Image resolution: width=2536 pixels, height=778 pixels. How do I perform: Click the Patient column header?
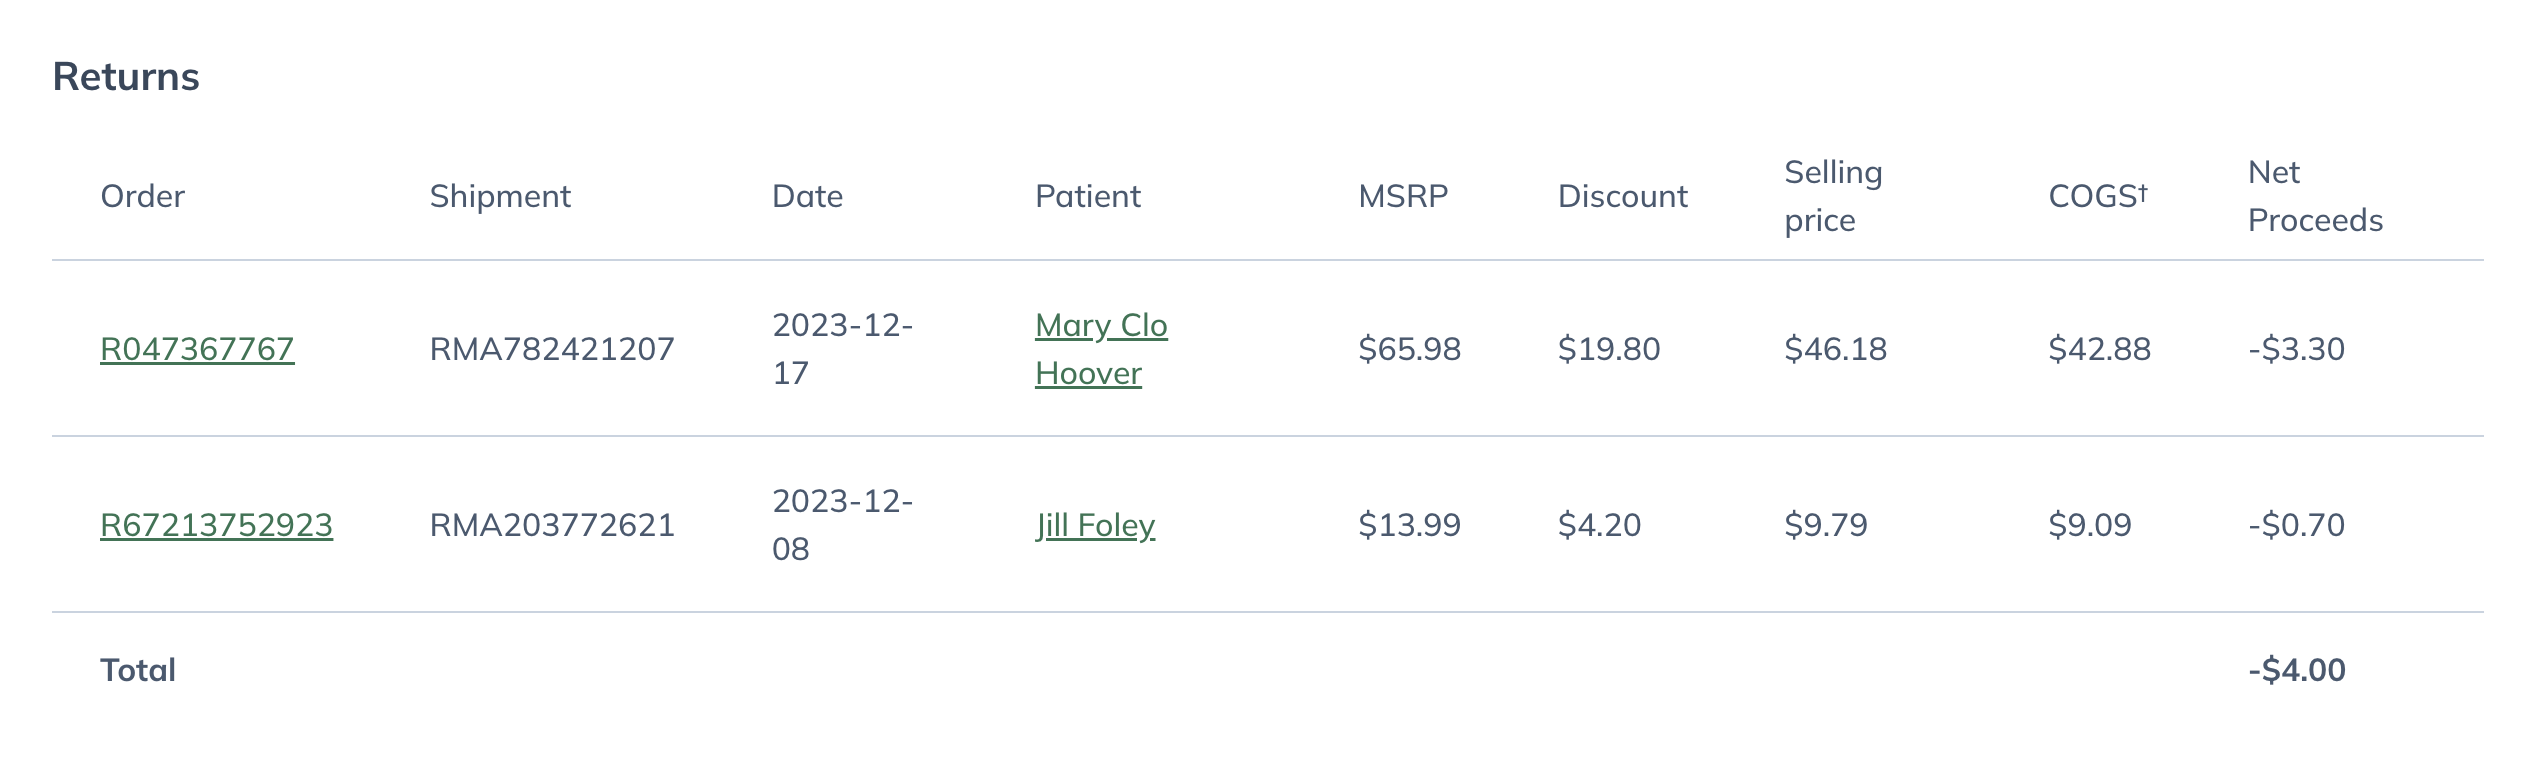(1087, 196)
